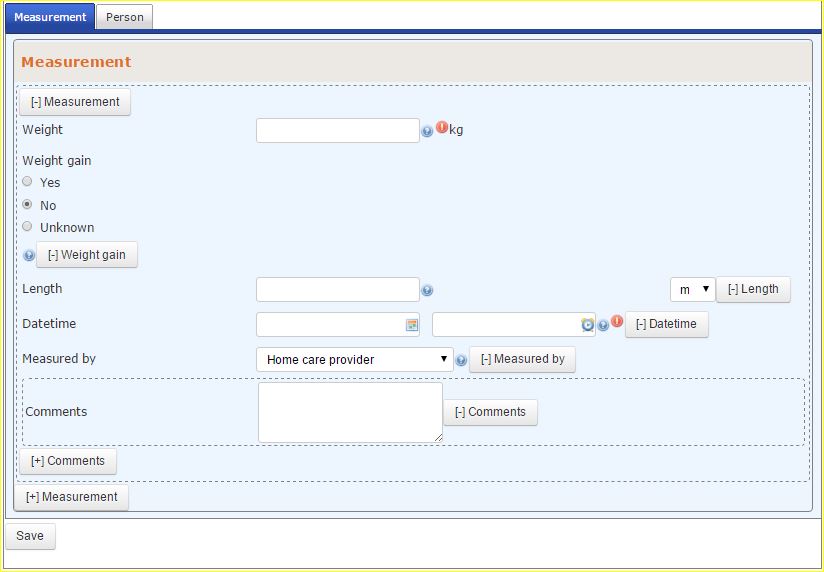The width and height of the screenshot is (824, 572).
Task: Add another [+] Measurement entry
Action: coord(71,497)
